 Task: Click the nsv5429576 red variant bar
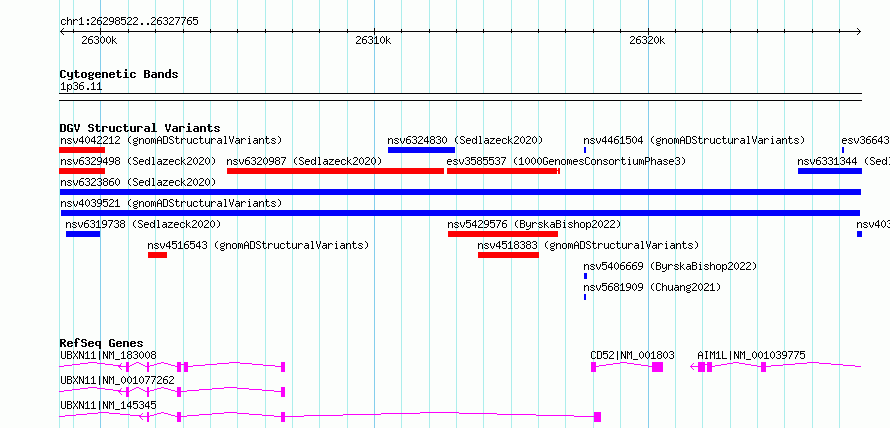(x=503, y=234)
